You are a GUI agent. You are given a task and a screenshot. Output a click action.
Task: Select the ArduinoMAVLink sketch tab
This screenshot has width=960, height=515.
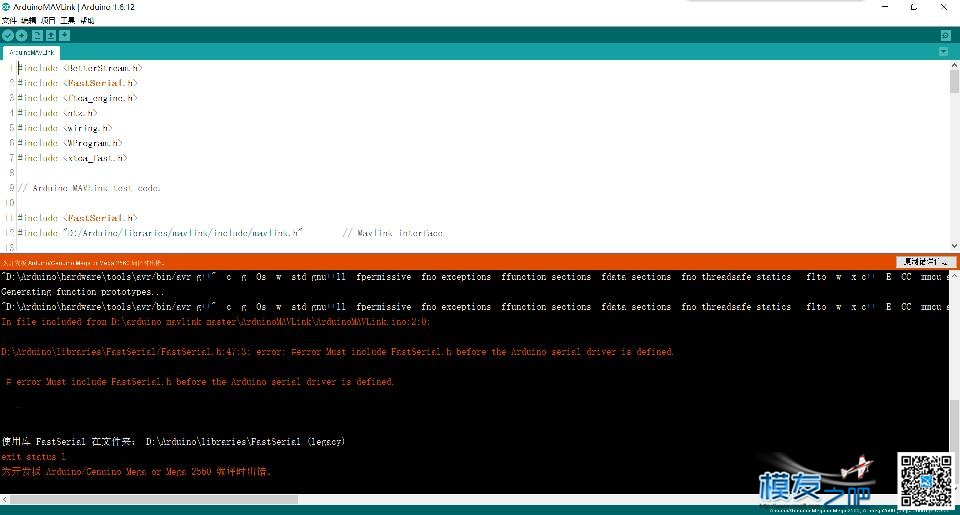click(31, 53)
